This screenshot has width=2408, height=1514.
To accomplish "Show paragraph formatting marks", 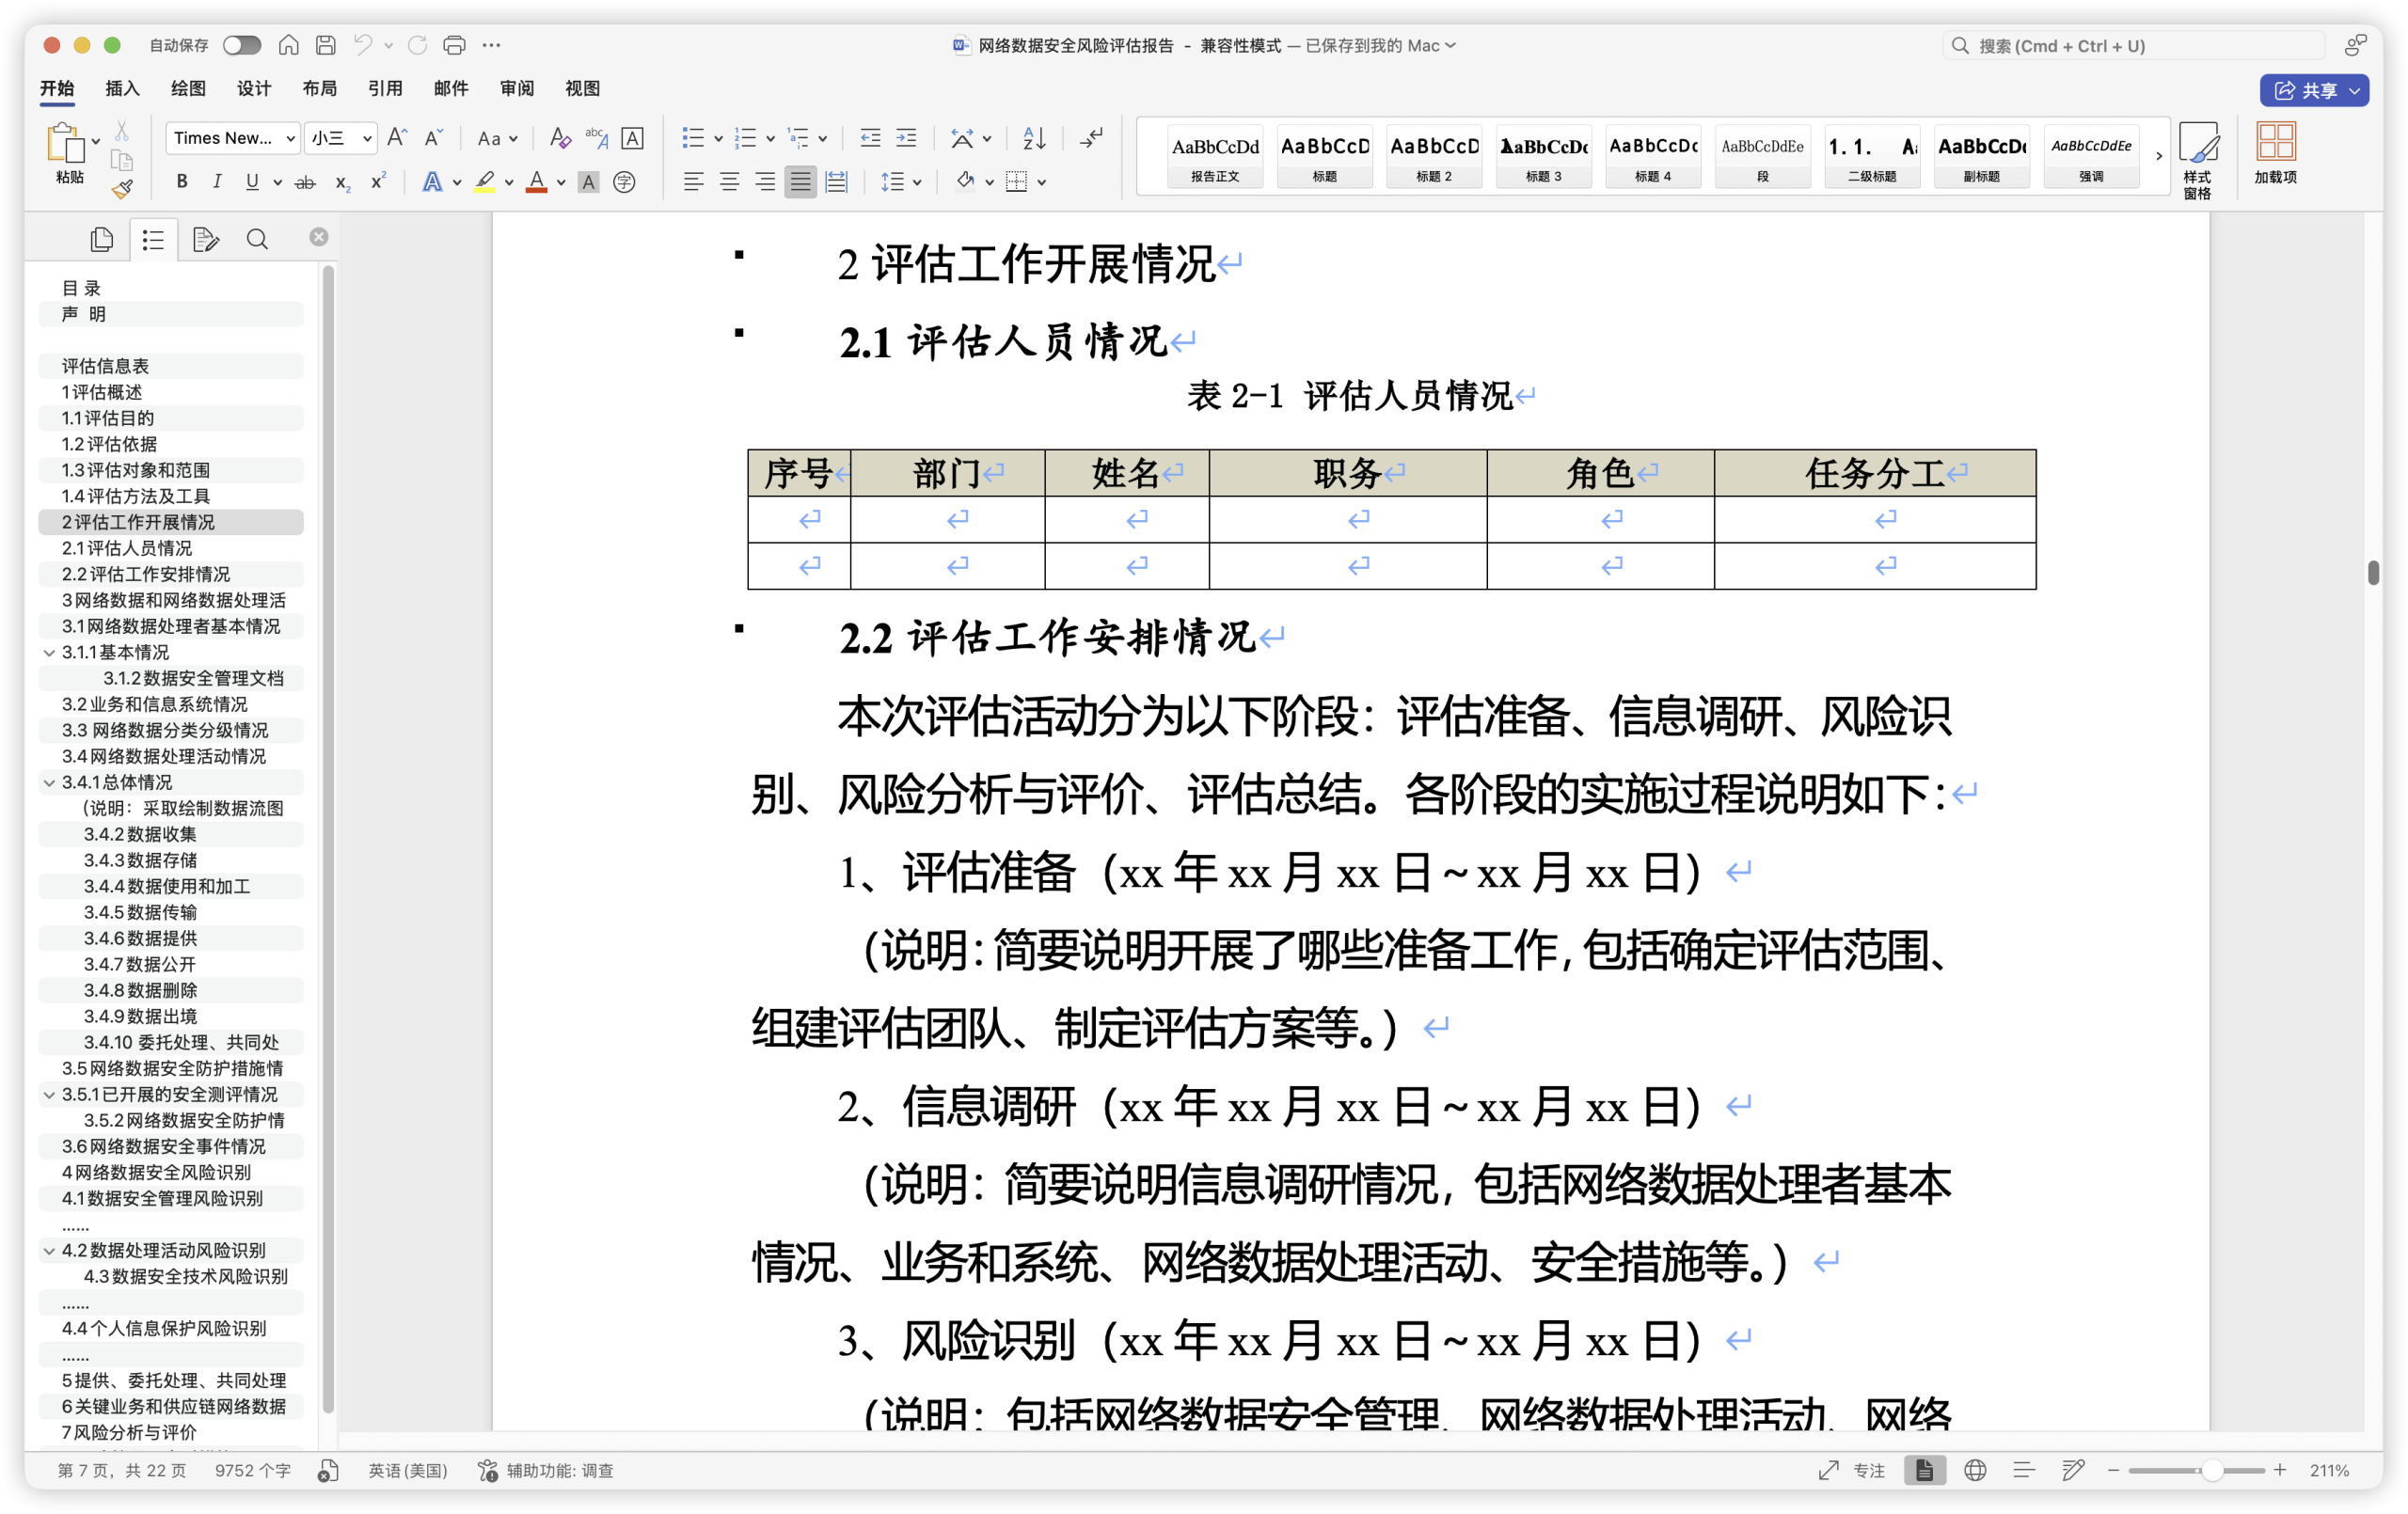I will (x=1090, y=138).
